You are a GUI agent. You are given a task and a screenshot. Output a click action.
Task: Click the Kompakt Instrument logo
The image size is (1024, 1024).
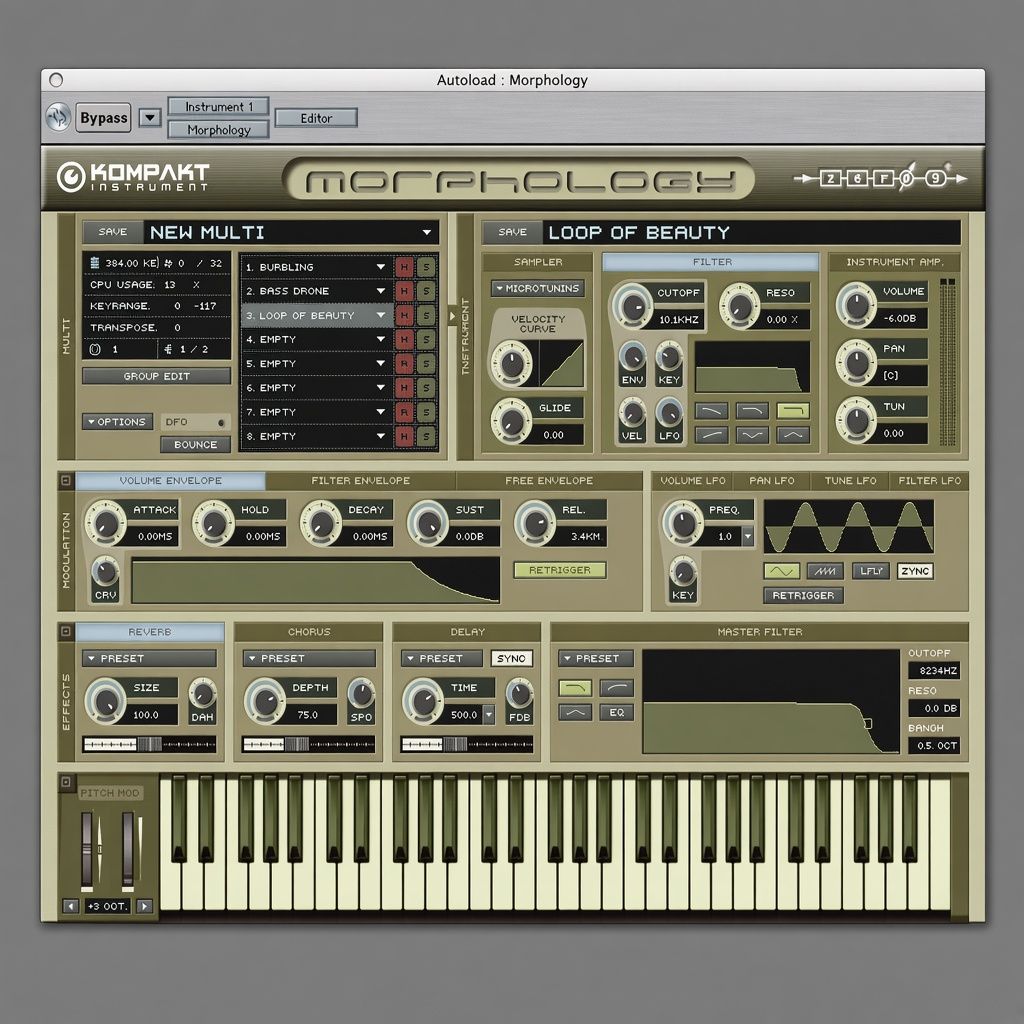point(133,177)
